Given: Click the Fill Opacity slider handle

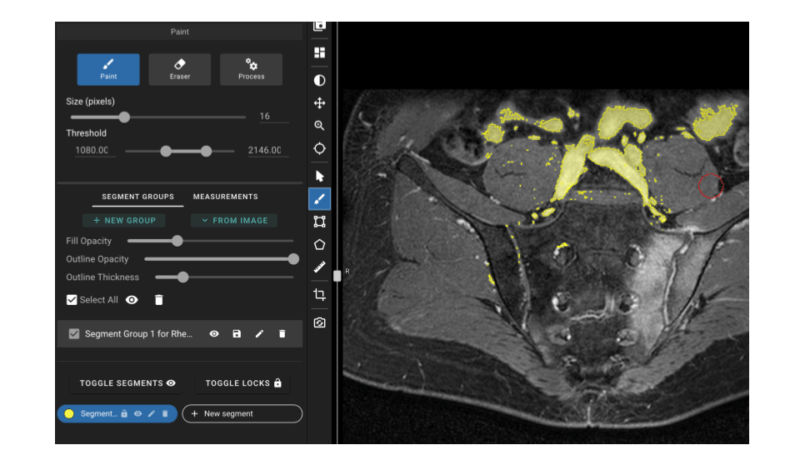Looking at the screenshot, I should tap(177, 241).
